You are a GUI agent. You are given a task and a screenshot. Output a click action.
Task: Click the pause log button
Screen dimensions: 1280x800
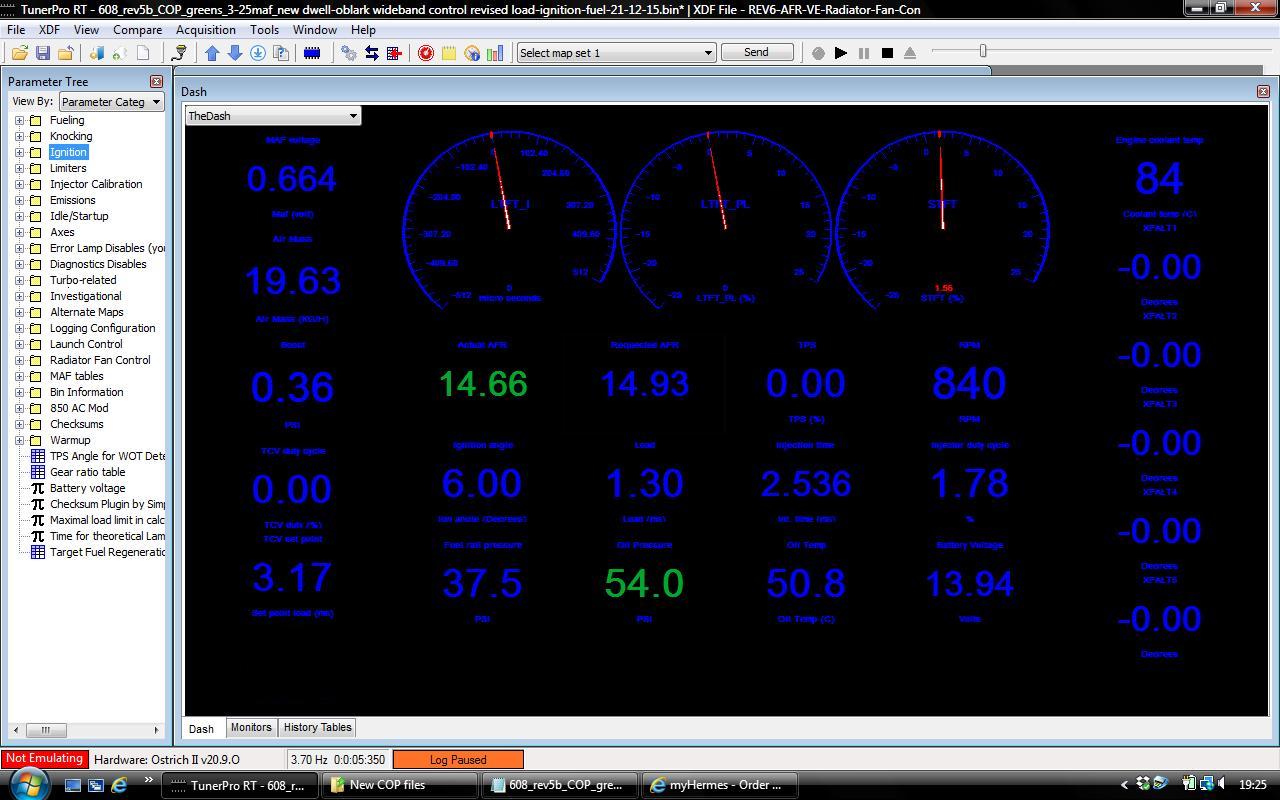(864, 53)
